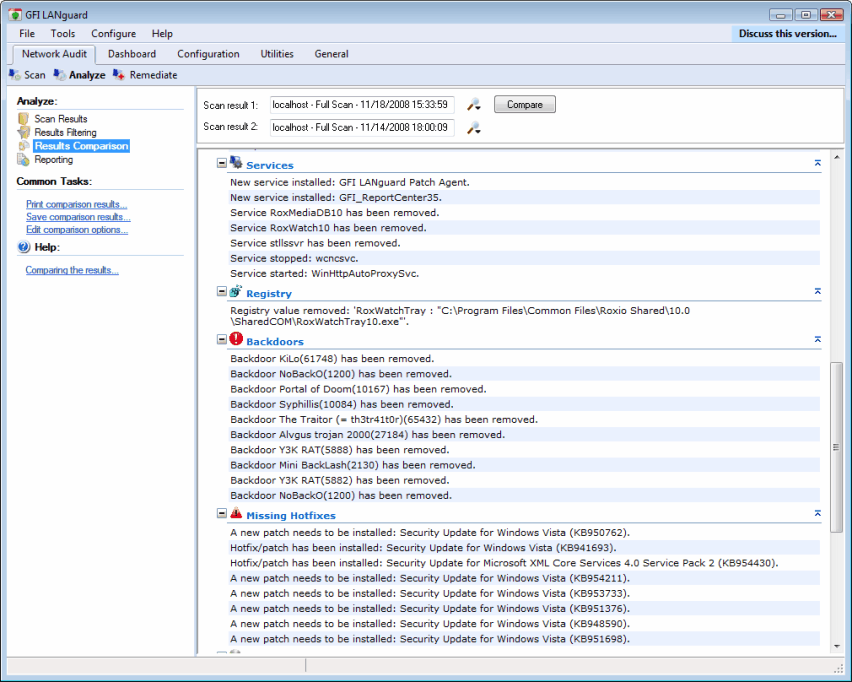Select the row mentioning hotfix KB941693

point(524,548)
